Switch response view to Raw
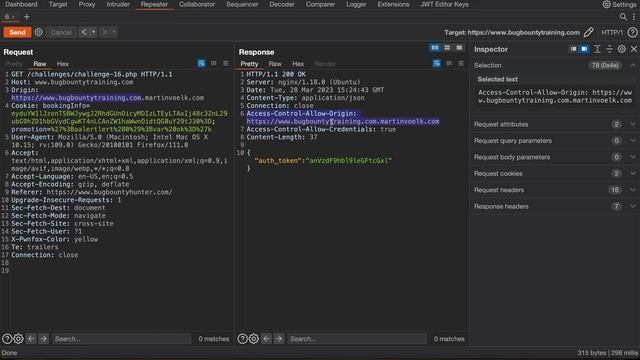The height and width of the screenshot is (360, 640). point(275,64)
